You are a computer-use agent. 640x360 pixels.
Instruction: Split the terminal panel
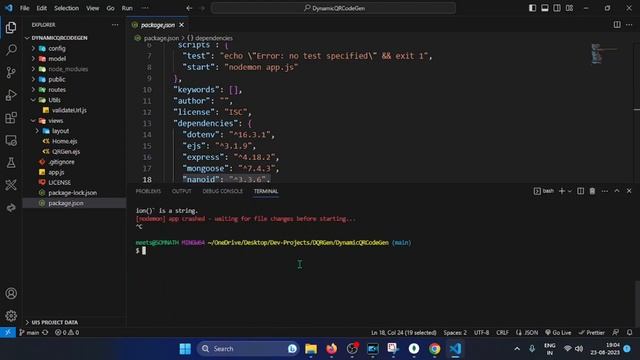(580, 191)
